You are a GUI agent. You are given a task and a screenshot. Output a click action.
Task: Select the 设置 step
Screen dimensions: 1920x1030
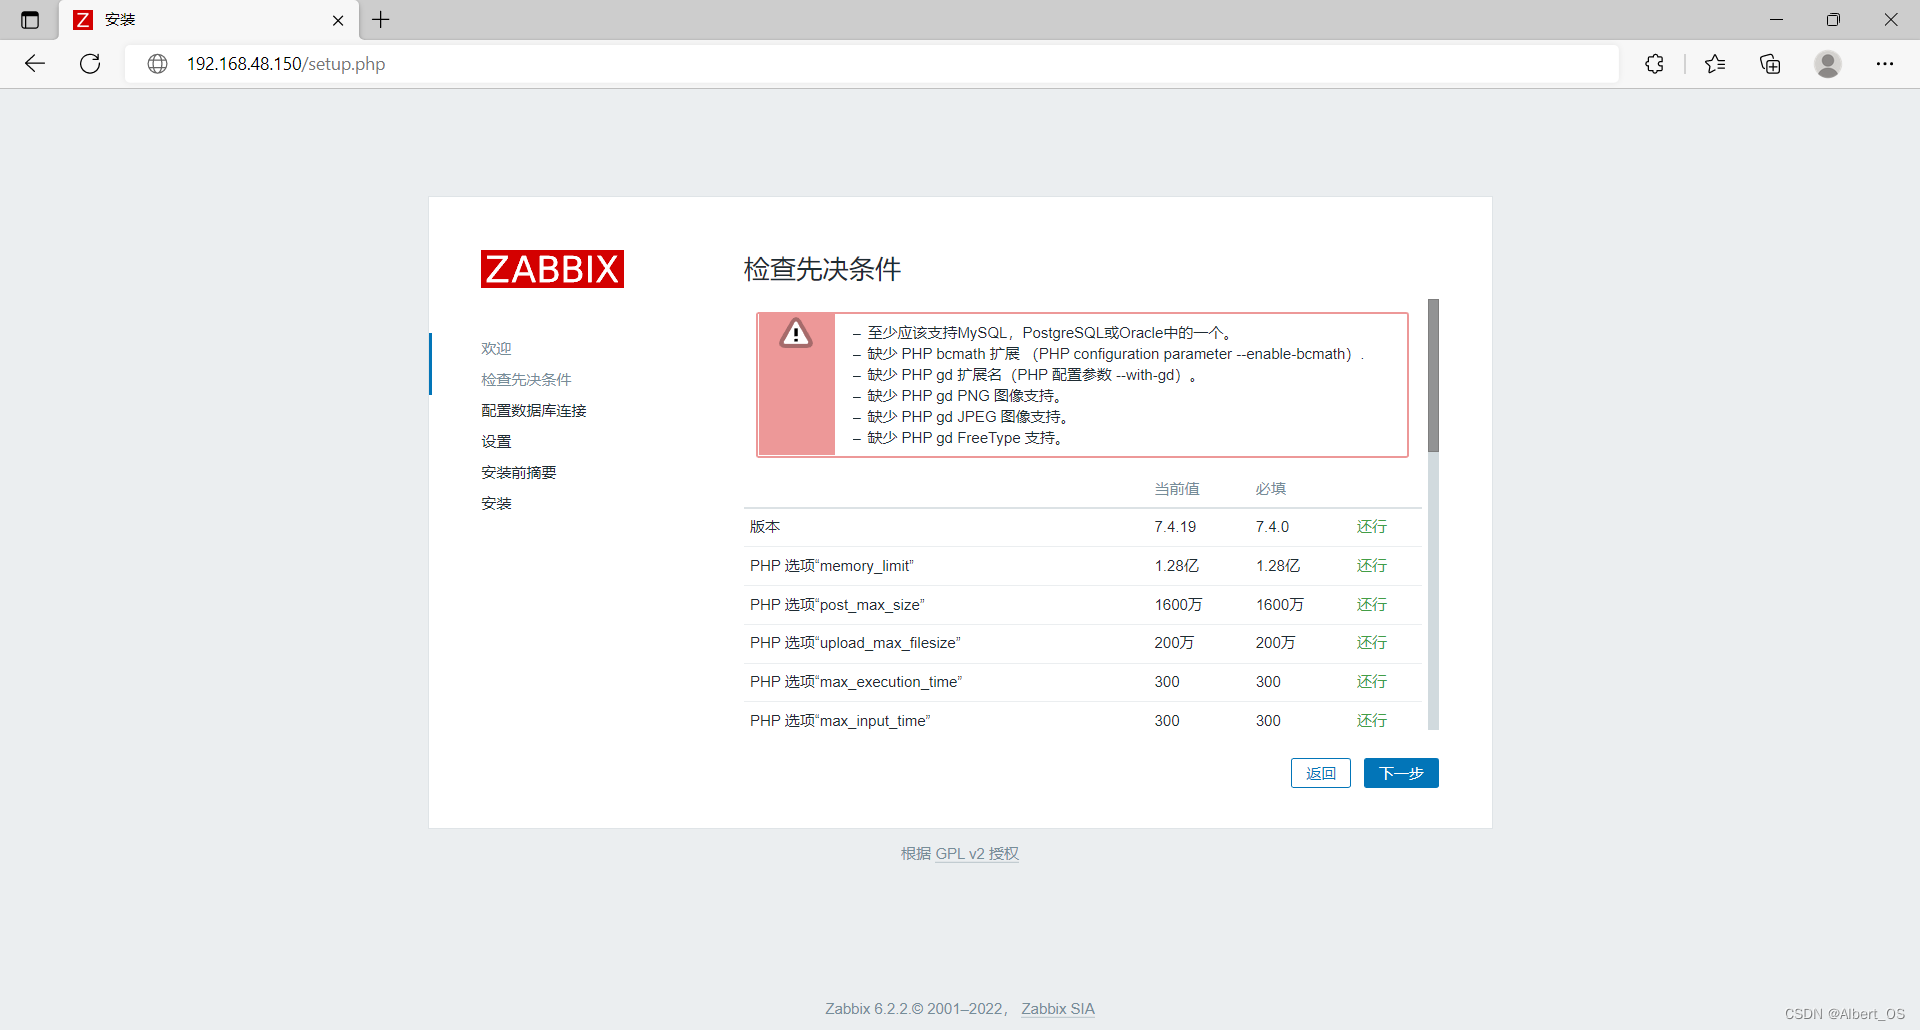496,441
